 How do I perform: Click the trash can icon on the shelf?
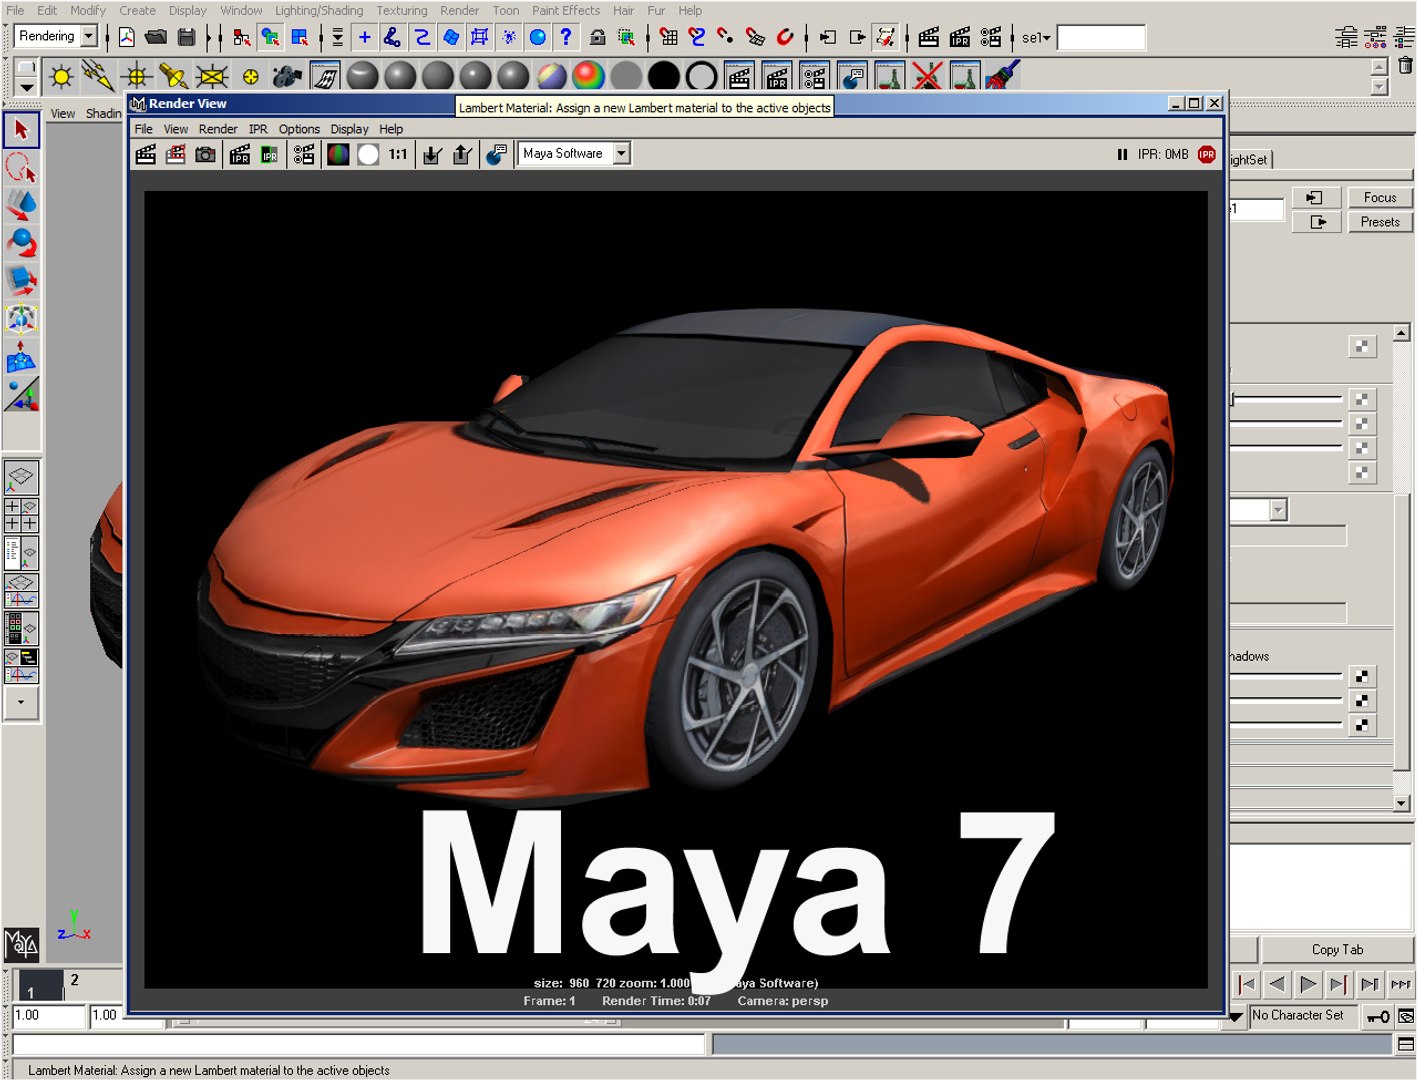1405,66
